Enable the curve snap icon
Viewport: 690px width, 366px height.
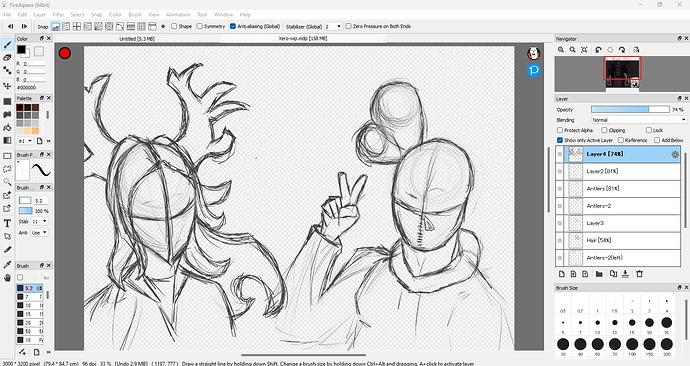pyautogui.click(x=120, y=26)
